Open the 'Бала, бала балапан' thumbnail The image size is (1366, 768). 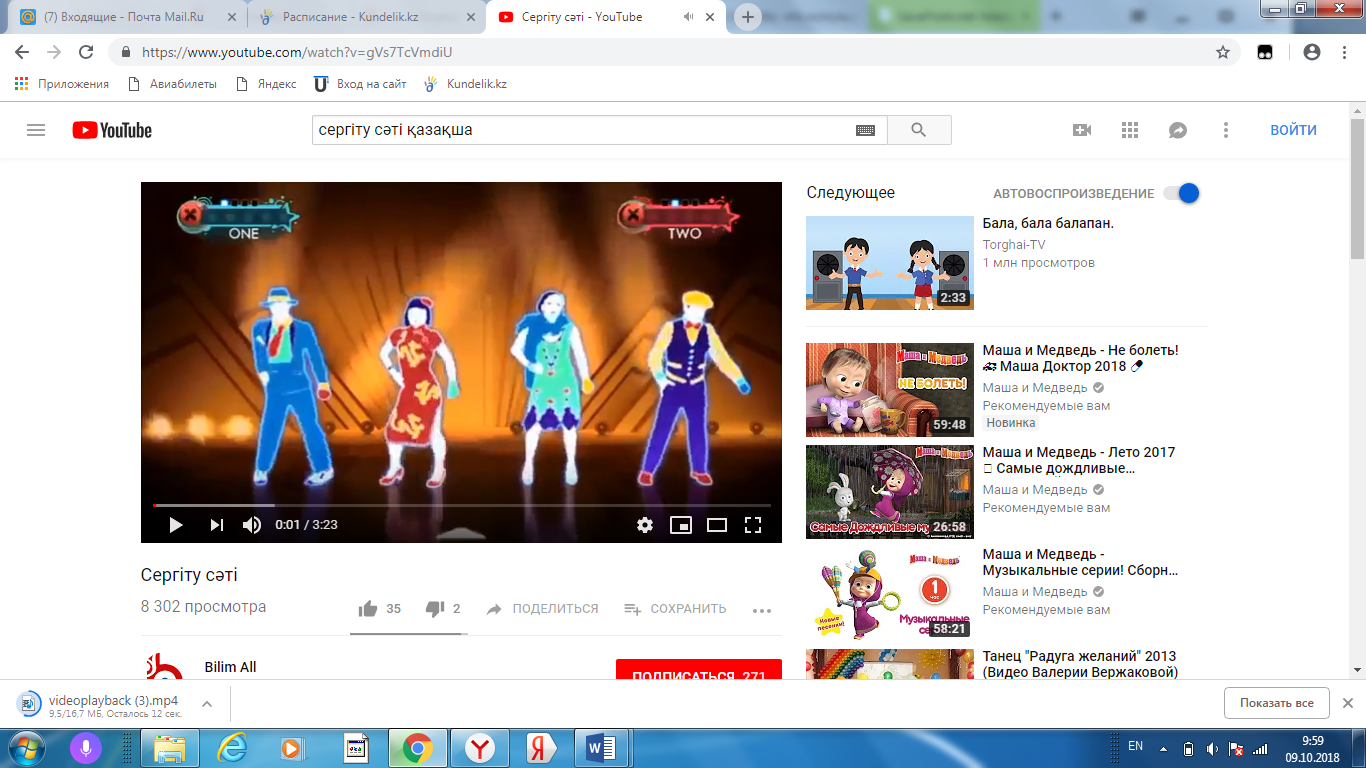tap(890, 263)
